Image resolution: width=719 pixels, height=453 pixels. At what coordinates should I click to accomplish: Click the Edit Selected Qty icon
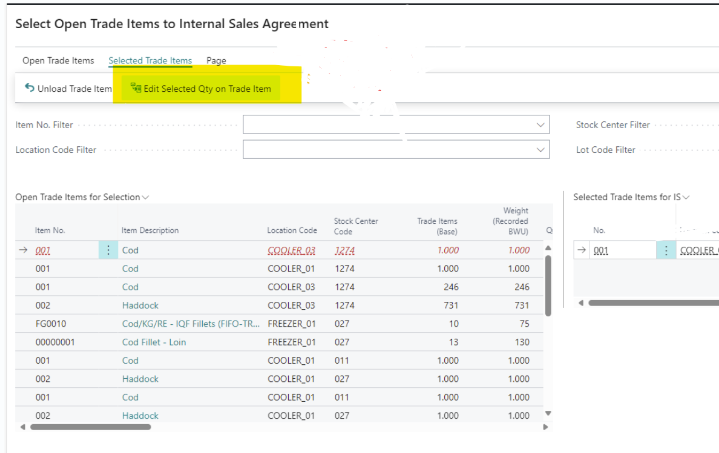[135, 89]
